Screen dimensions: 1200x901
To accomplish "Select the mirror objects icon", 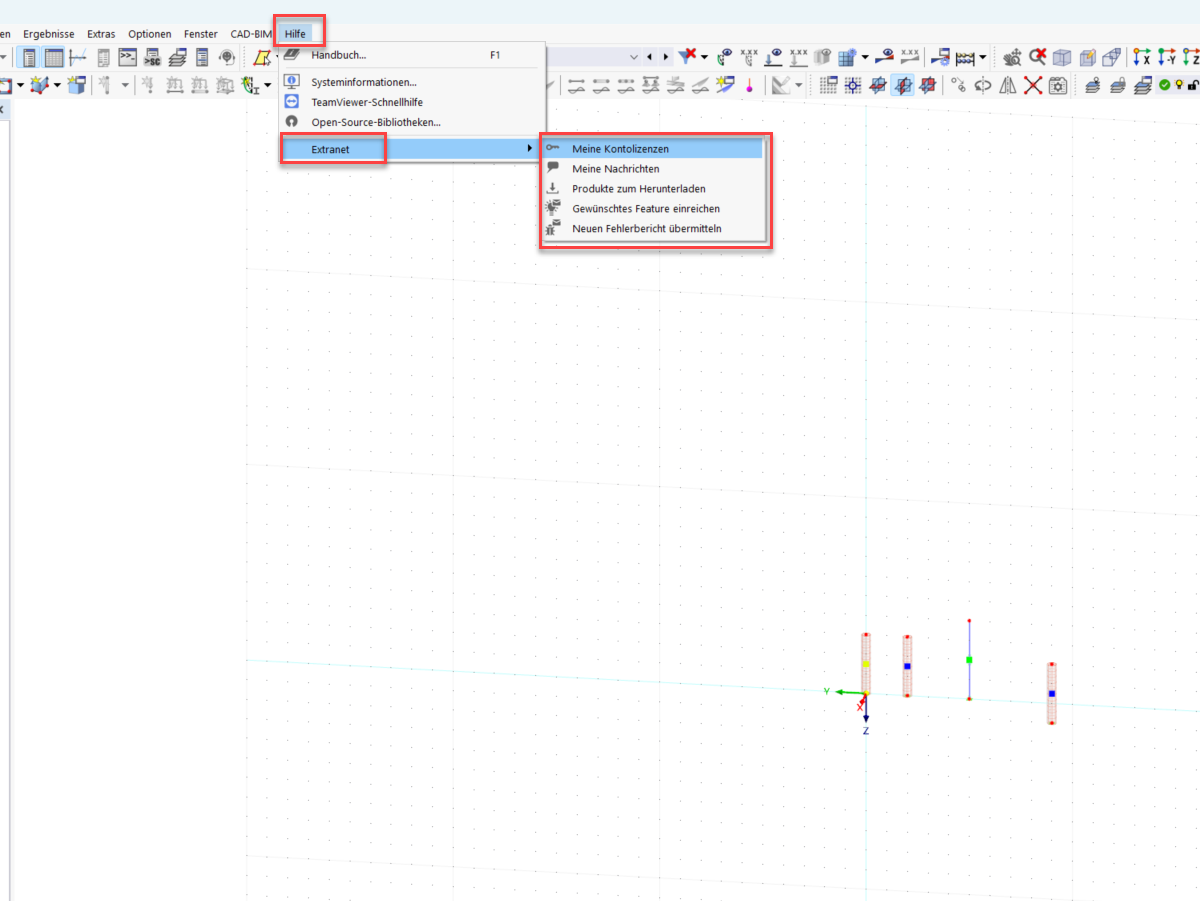I will point(1007,86).
